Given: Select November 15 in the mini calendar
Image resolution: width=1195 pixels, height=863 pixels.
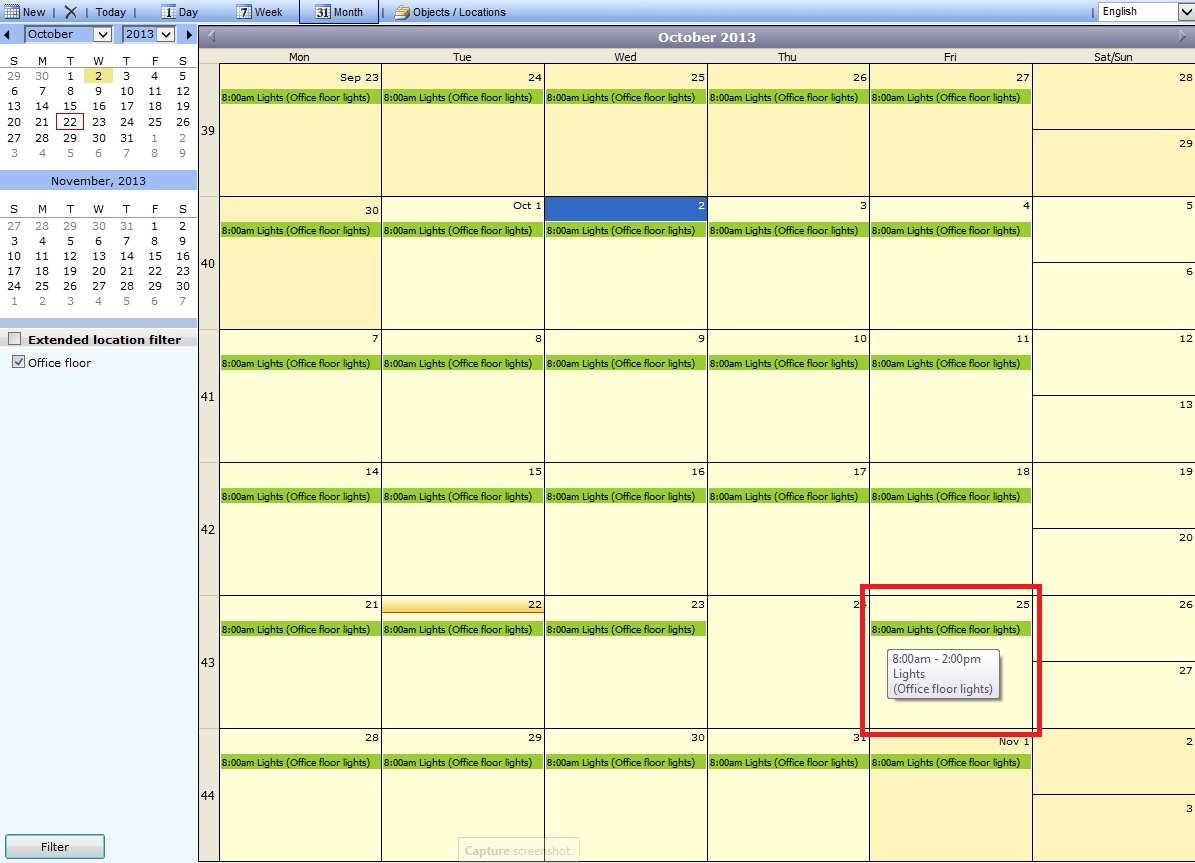Looking at the screenshot, I should coord(155,256).
